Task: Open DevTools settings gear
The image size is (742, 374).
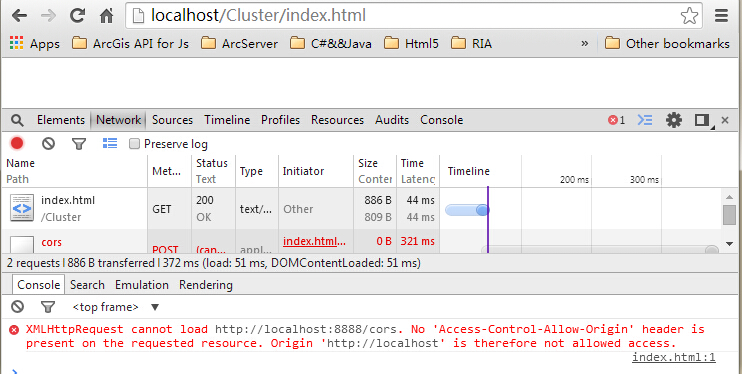Action: pyautogui.click(x=674, y=120)
